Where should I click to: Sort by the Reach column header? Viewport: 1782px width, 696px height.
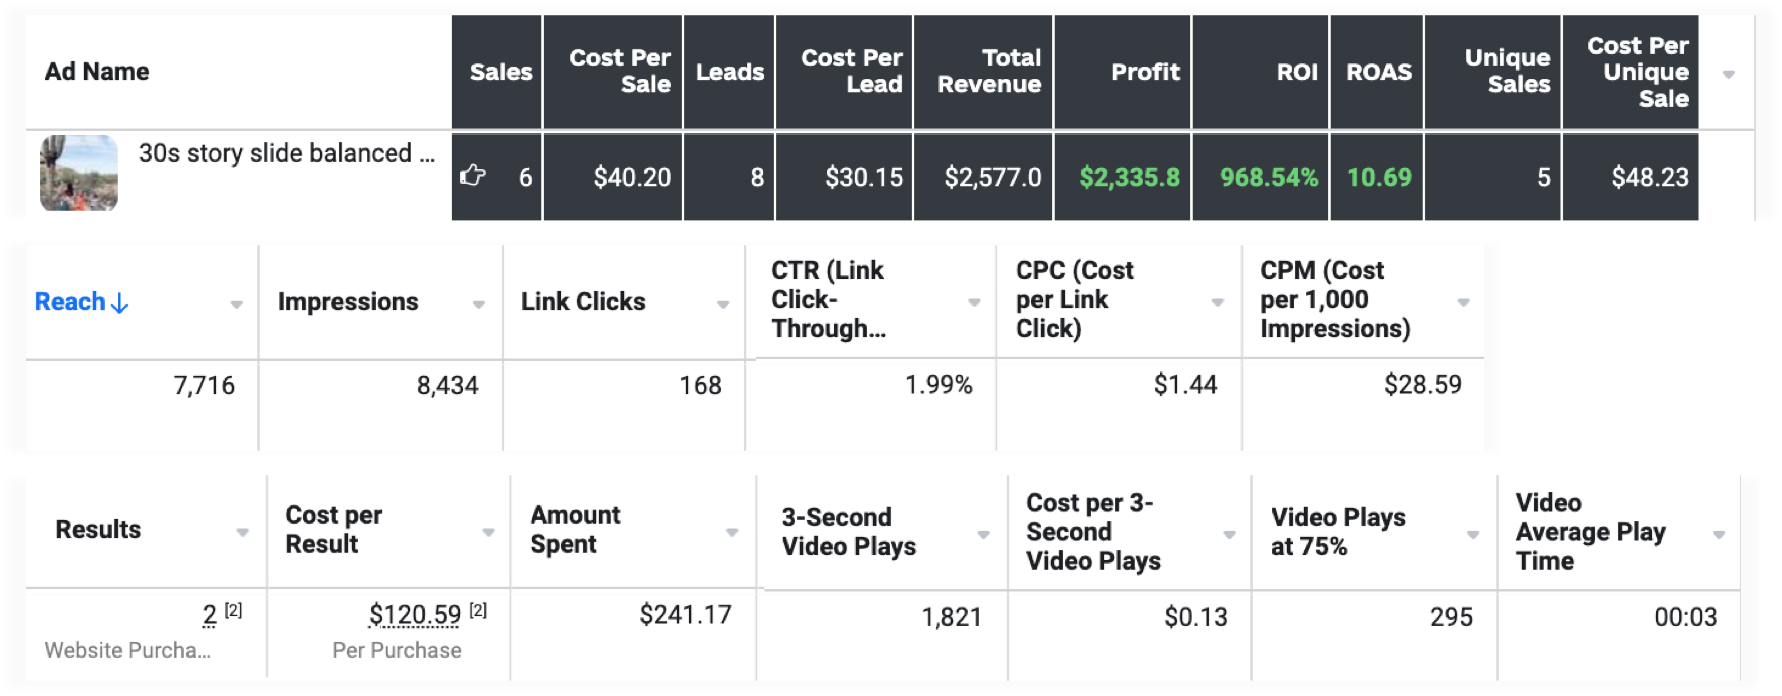70,302
